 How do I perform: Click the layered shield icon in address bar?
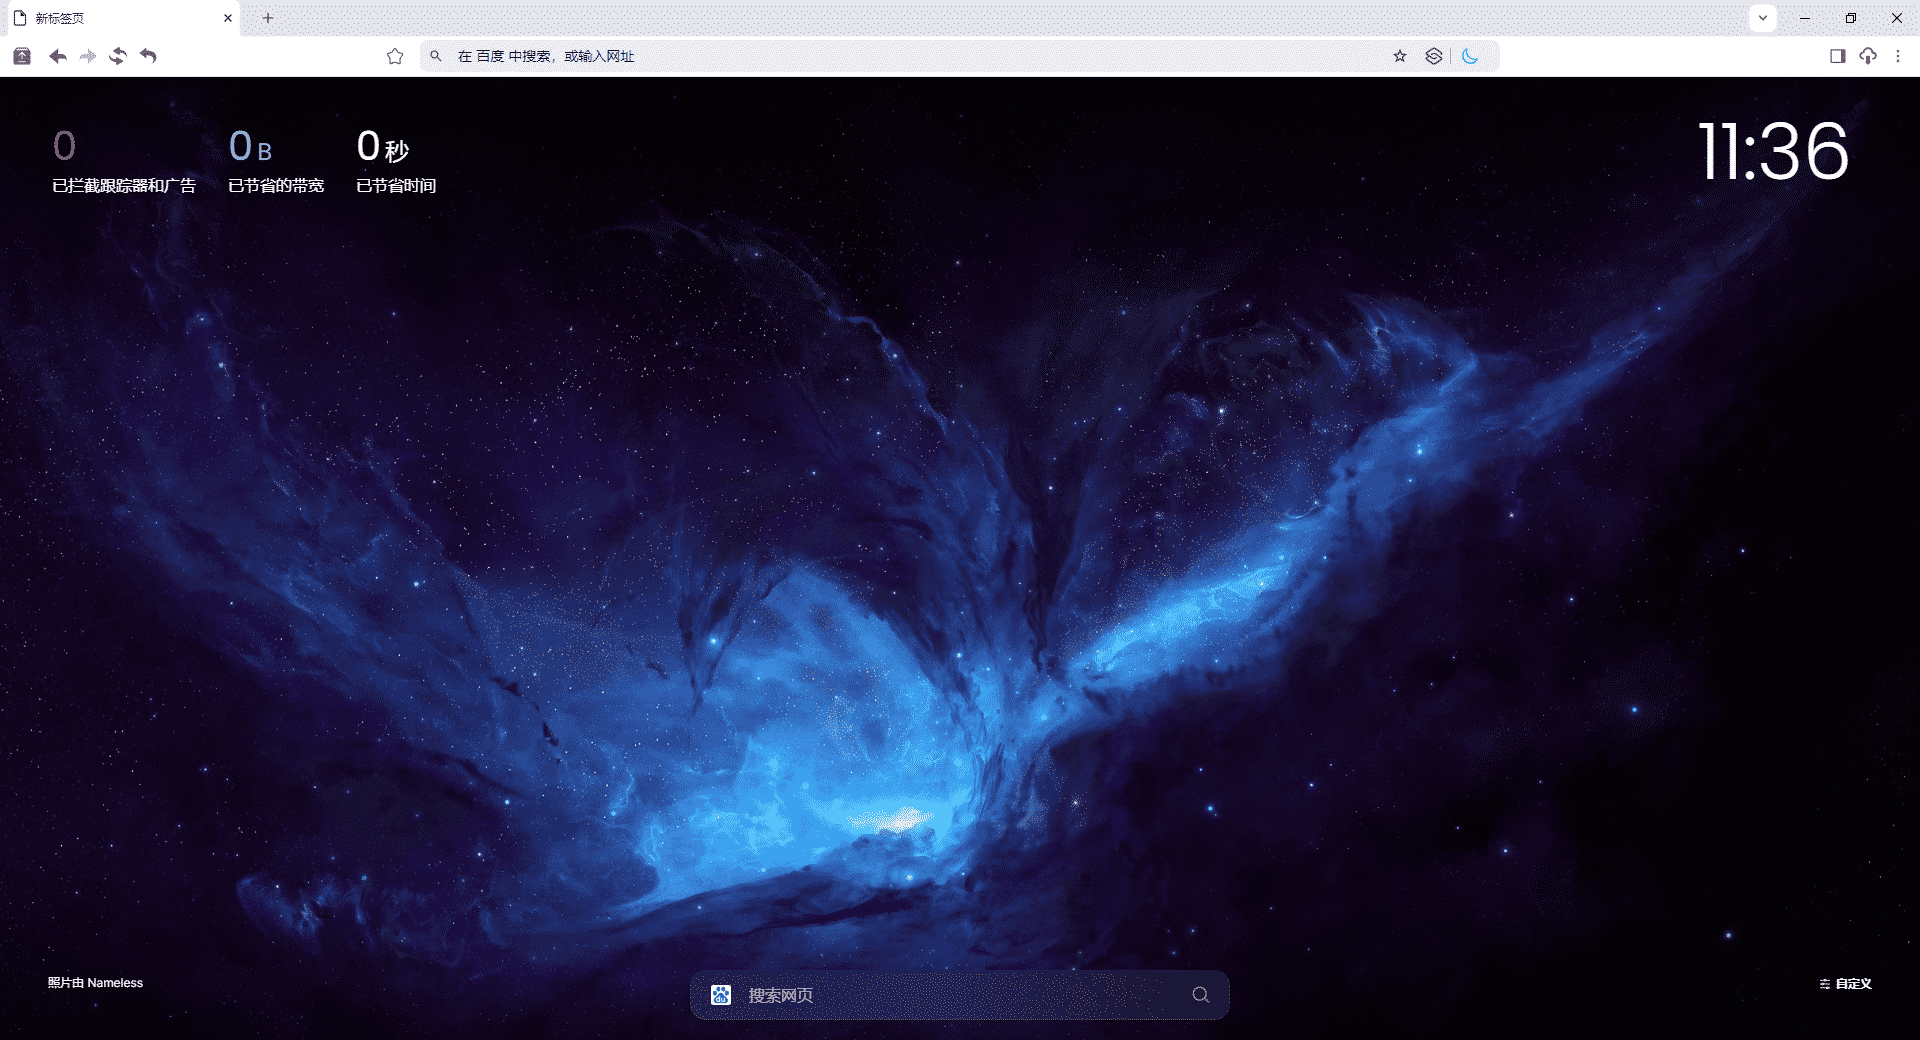click(x=1434, y=56)
